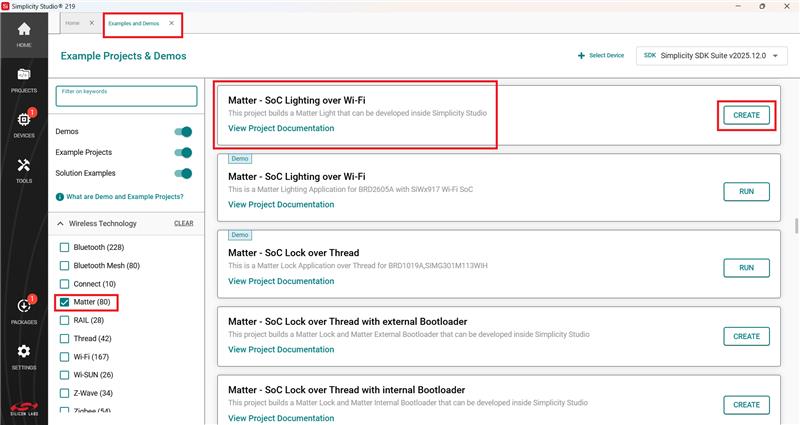The image size is (800, 425).
Task: Click the info icon beside demo question
Action: [x=60, y=197]
